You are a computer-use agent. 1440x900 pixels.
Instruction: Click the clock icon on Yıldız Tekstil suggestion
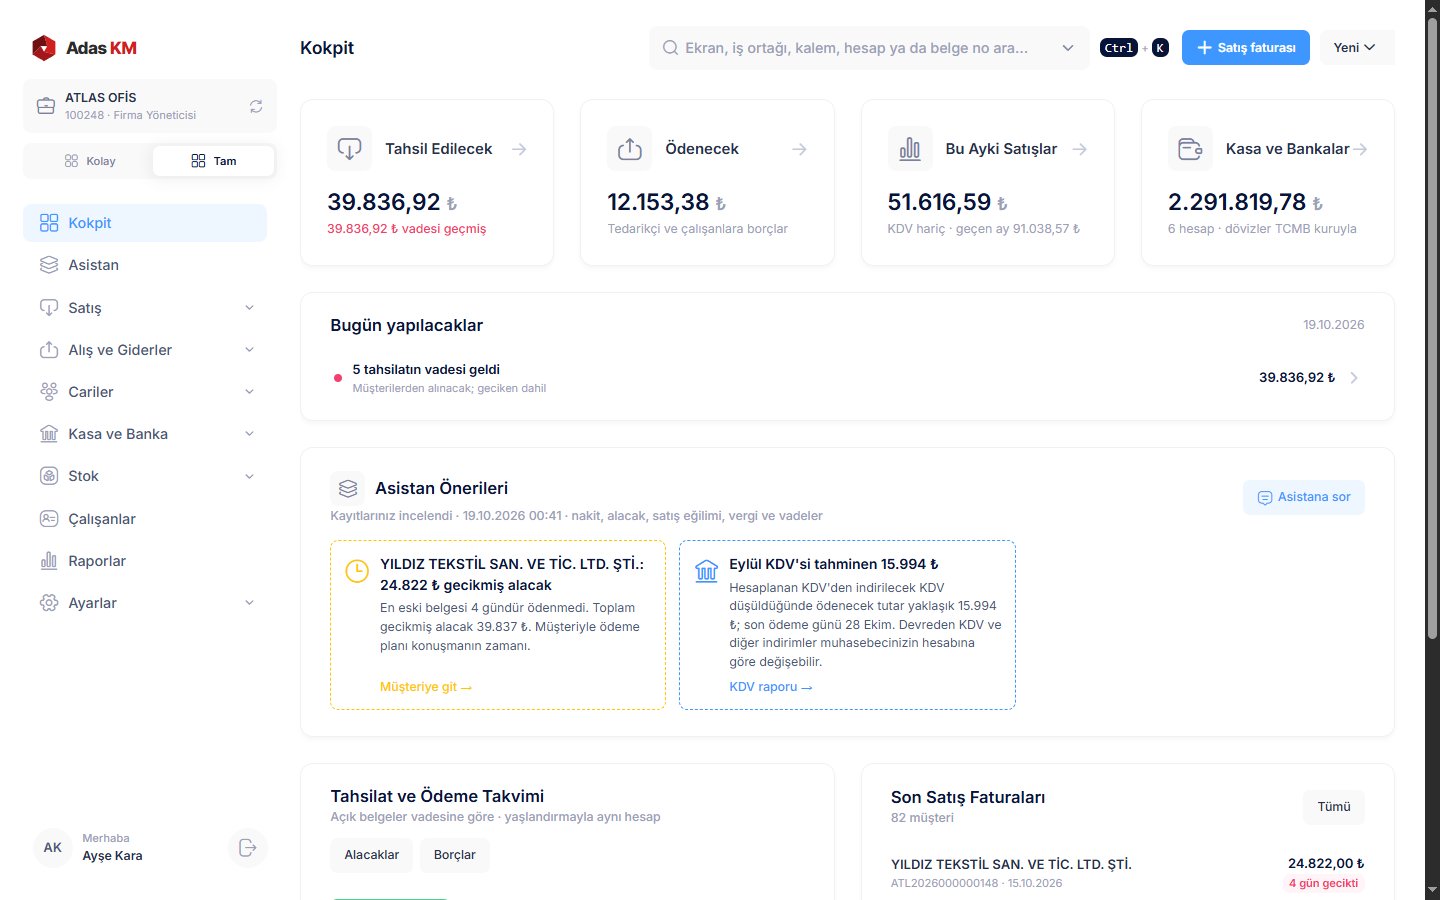[357, 571]
